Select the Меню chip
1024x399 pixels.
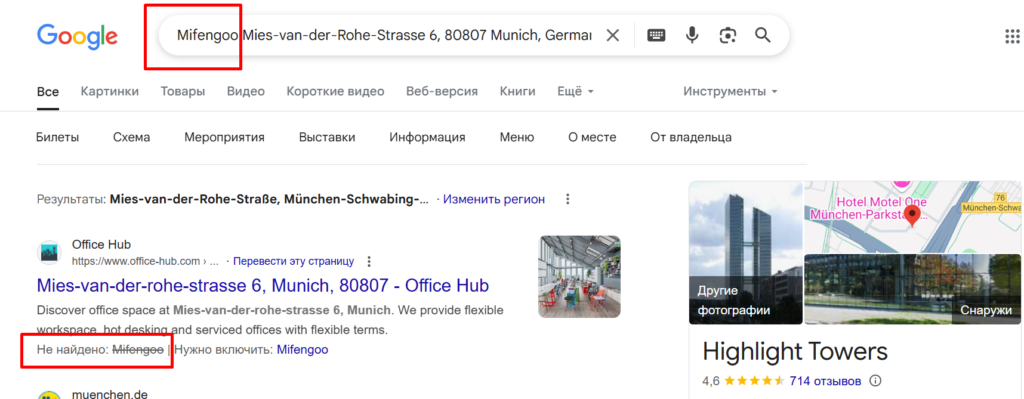(x=517, y=137)
